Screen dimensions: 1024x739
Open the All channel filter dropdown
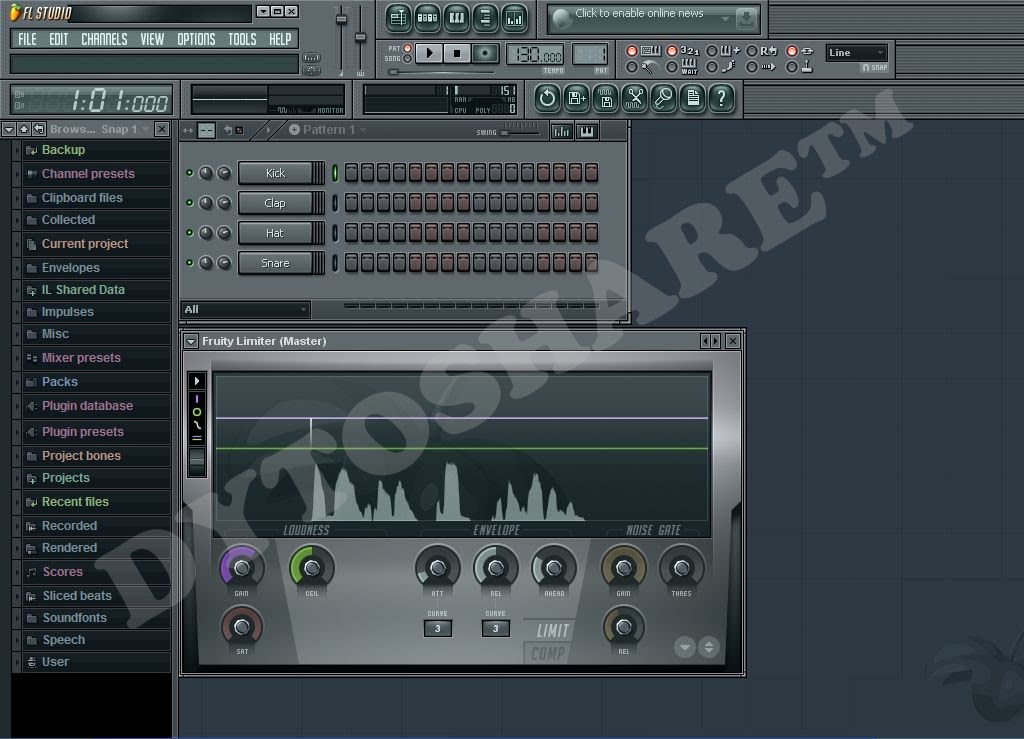point(245,309)
